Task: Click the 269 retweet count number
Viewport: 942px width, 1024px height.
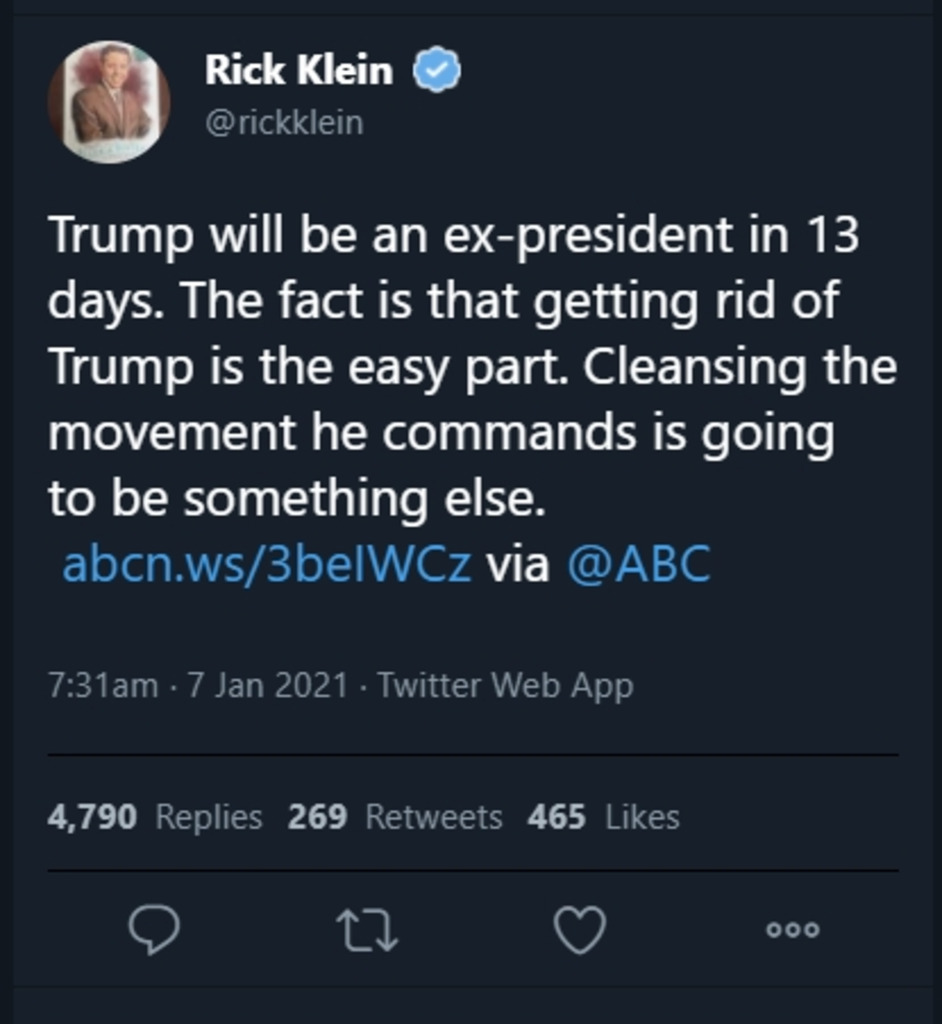Action: pyautogui.click(x=317, y=817)
